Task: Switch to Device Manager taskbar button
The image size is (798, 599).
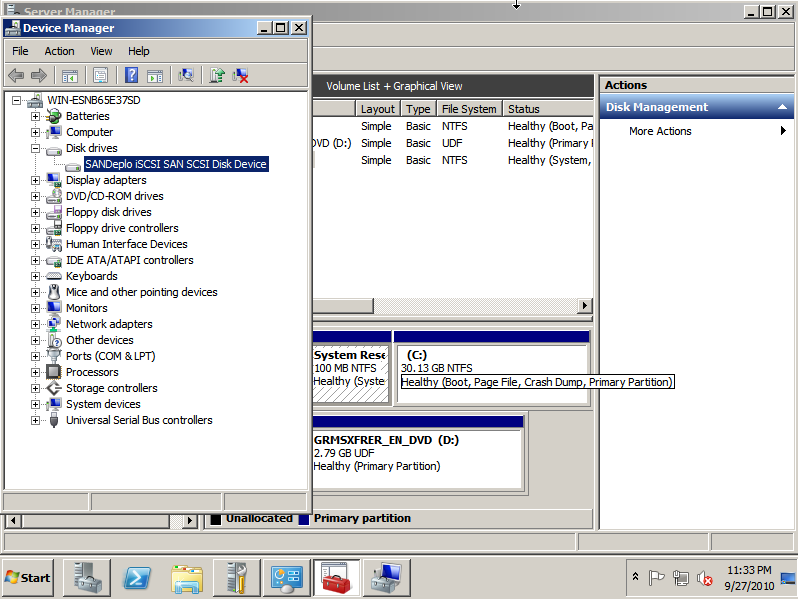Action: (x=386, y=577)
